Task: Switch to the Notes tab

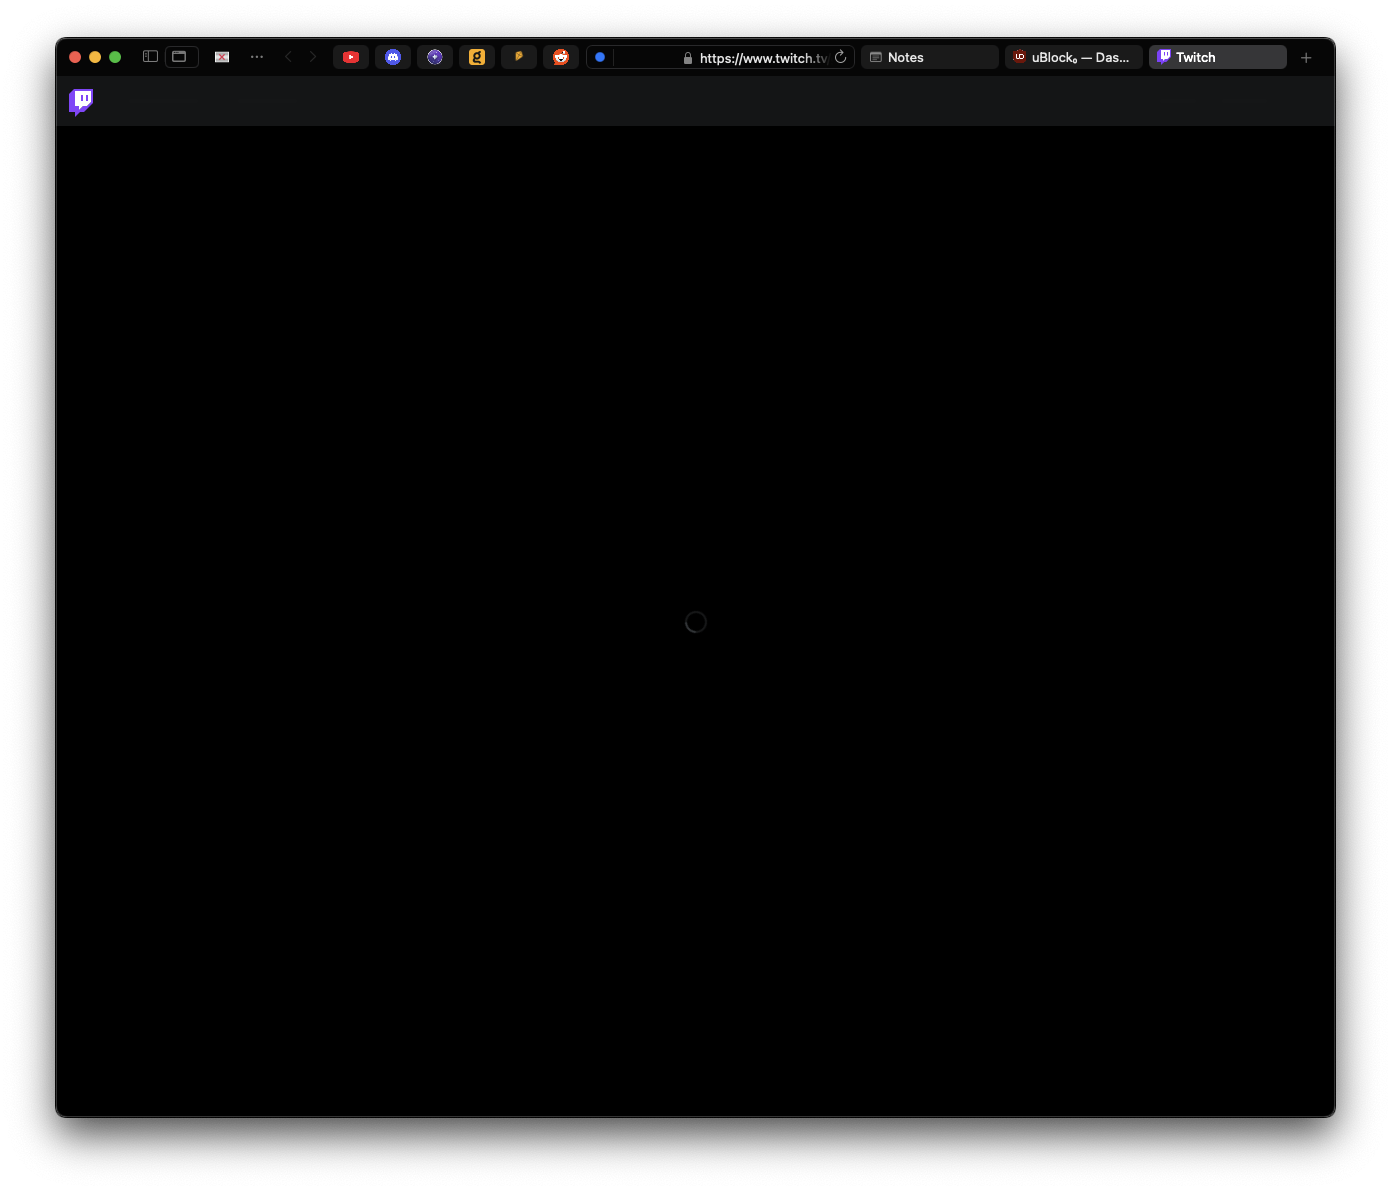Action: click(x=929, y=57)
